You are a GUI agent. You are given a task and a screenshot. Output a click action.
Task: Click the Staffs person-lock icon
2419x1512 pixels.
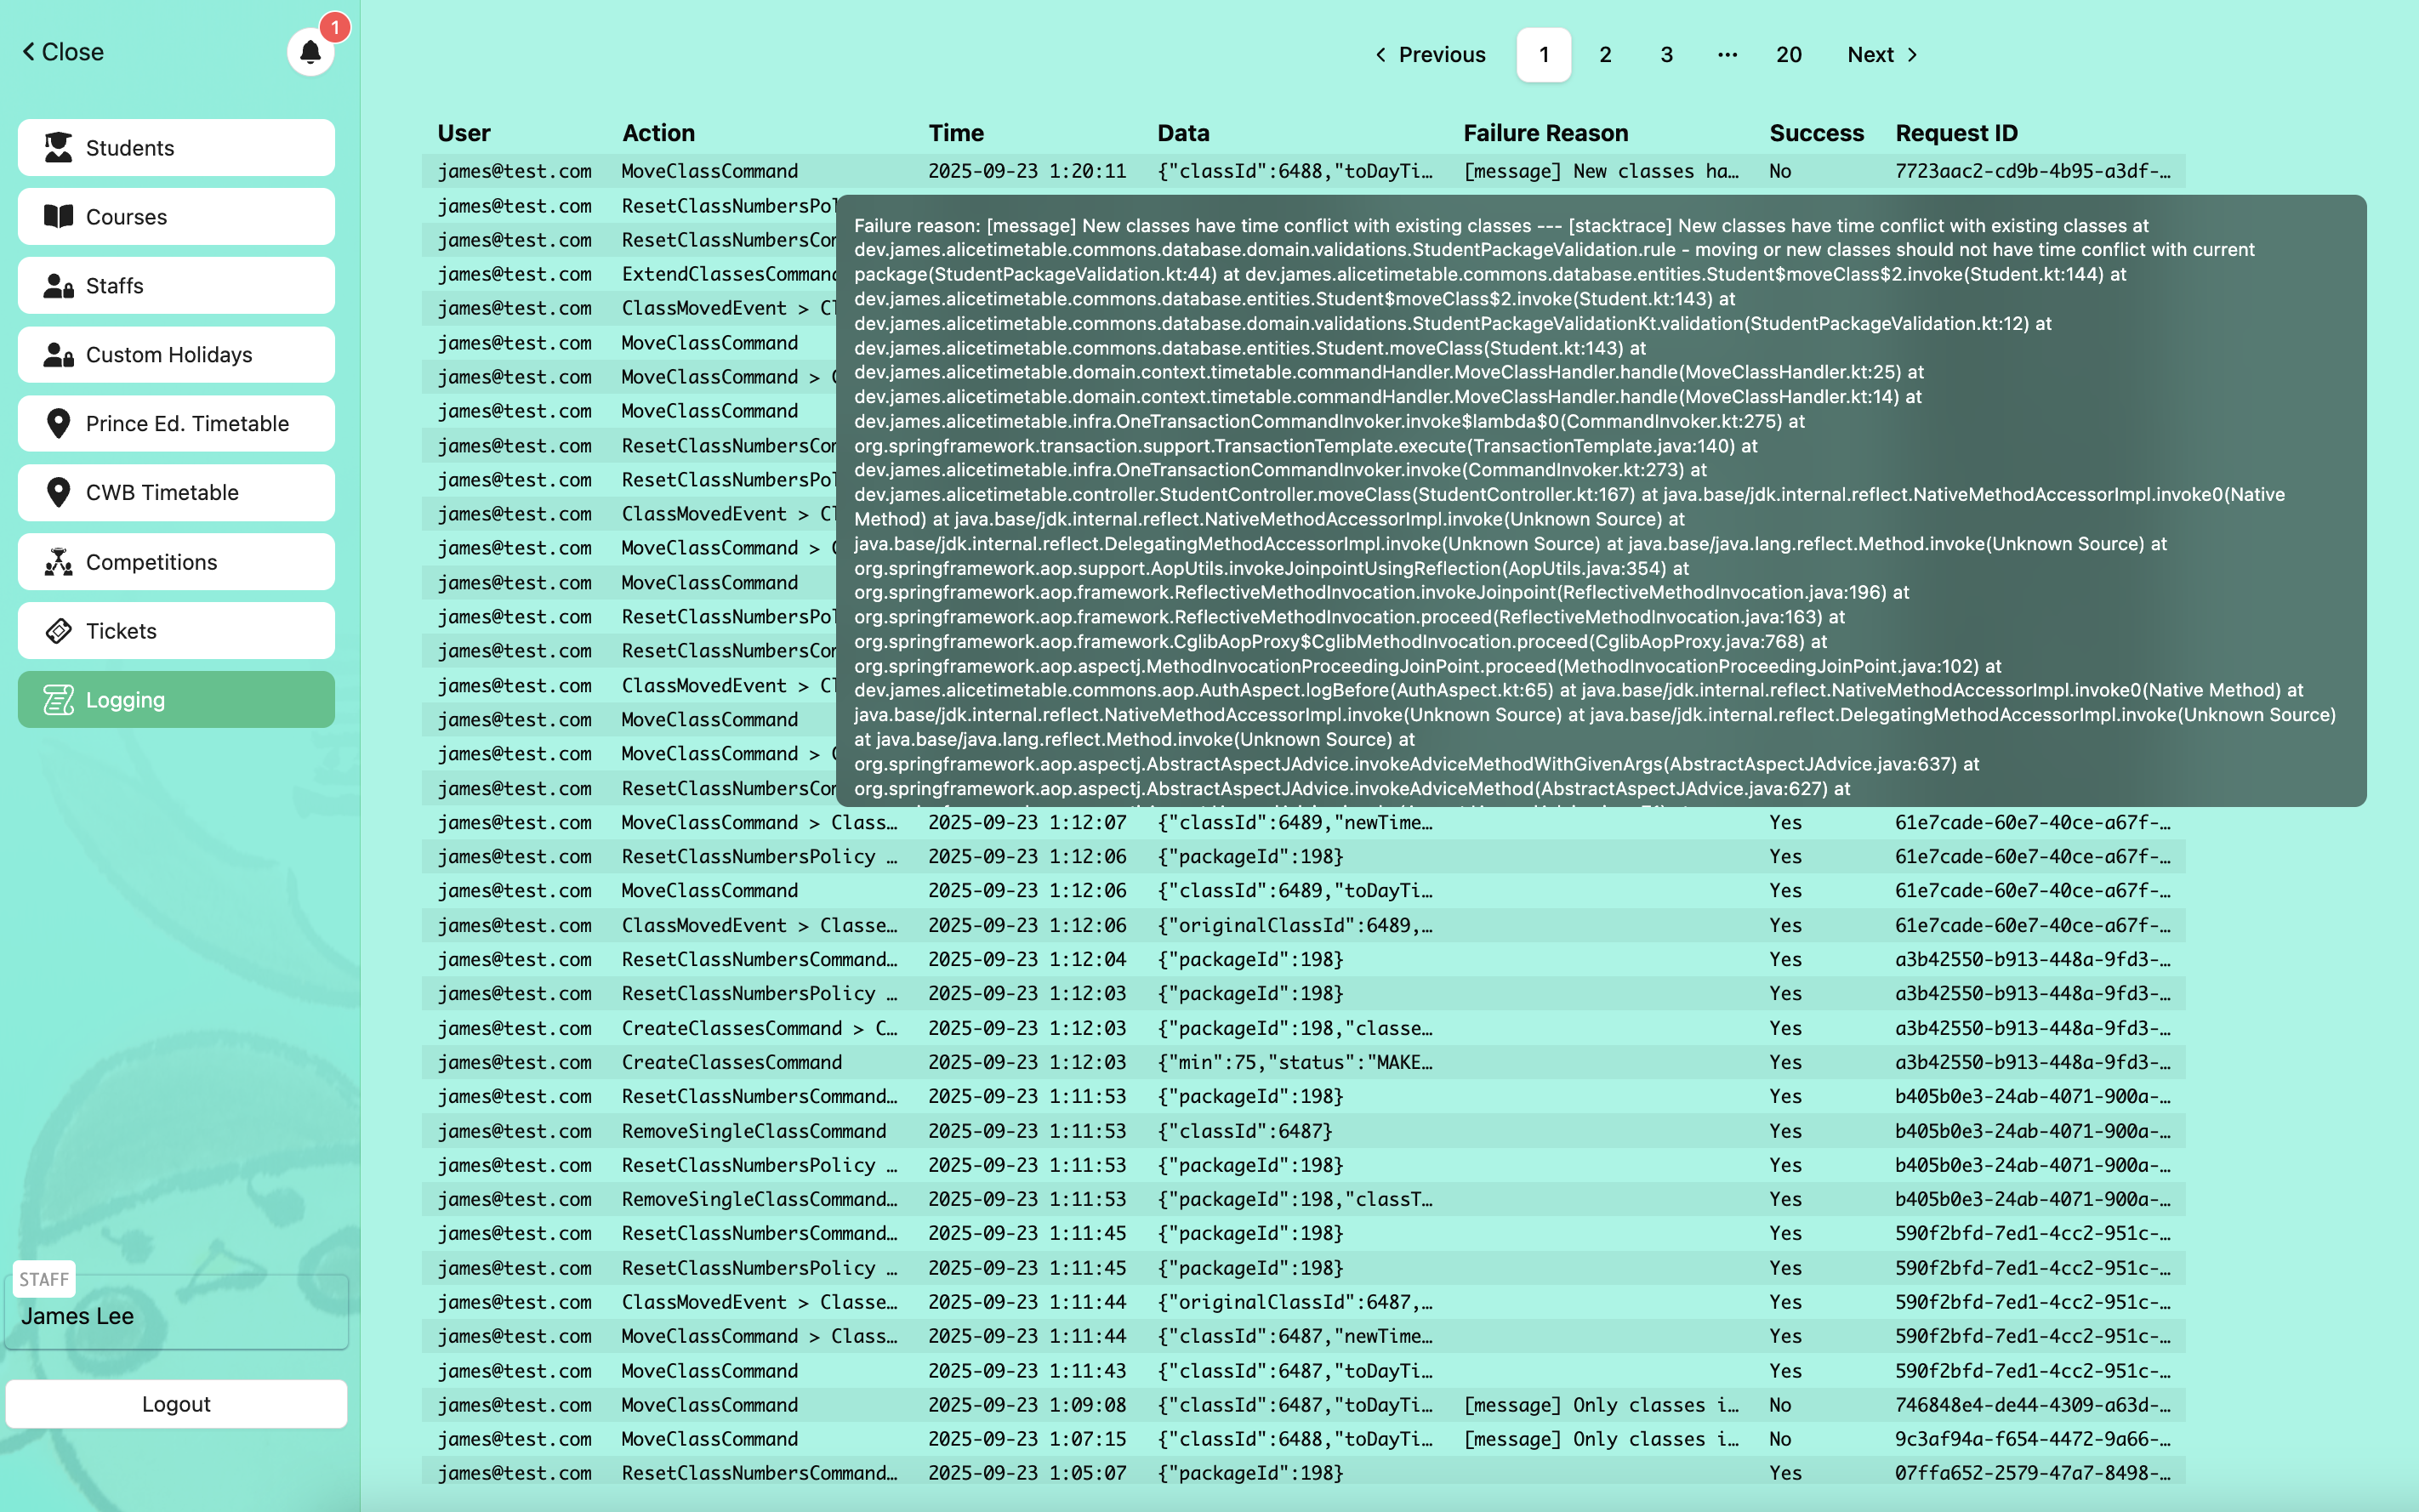pyautogui.click(x=58, y=286)
